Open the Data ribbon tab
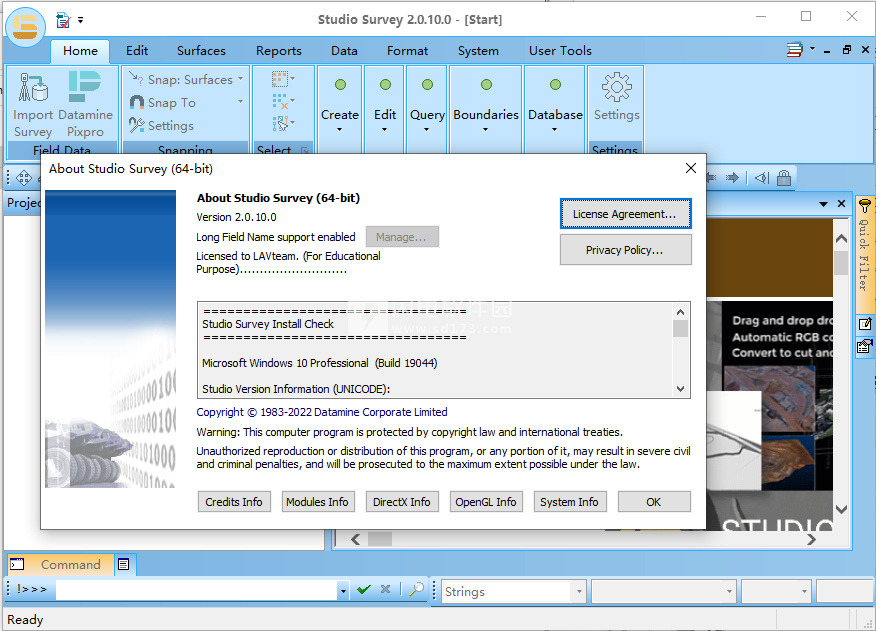 344,51
